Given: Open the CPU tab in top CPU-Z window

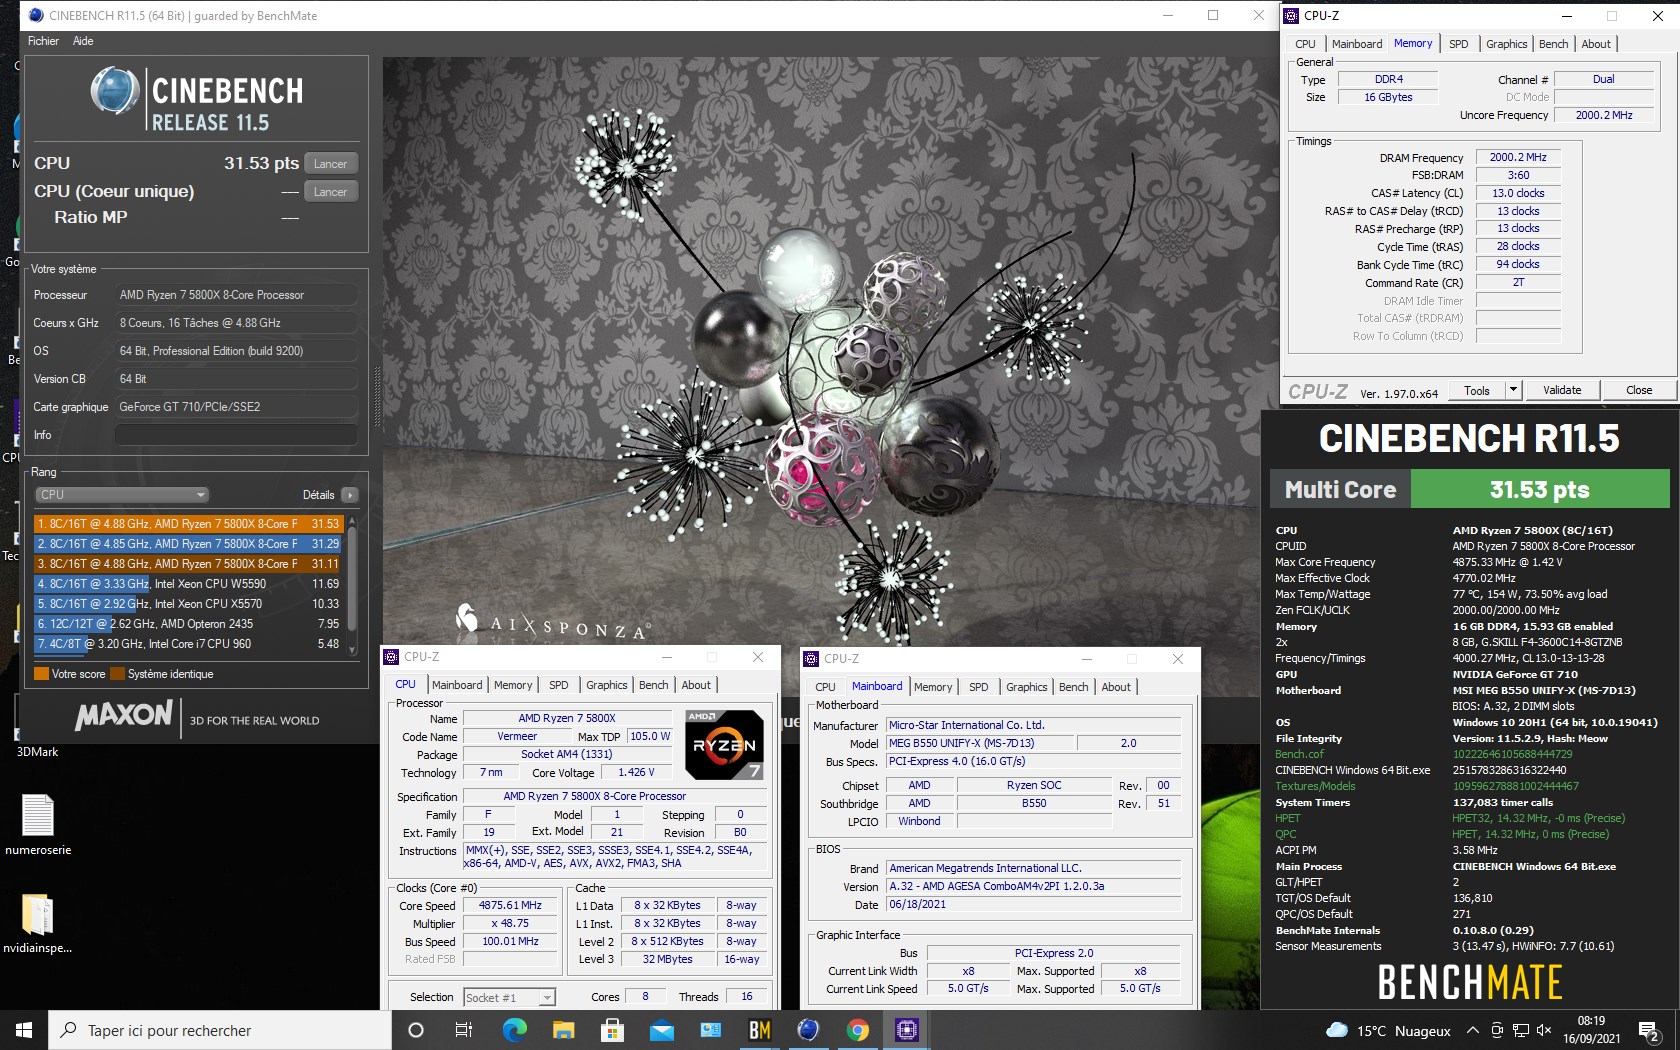Looking at the screenshot, I should 1305,44.
